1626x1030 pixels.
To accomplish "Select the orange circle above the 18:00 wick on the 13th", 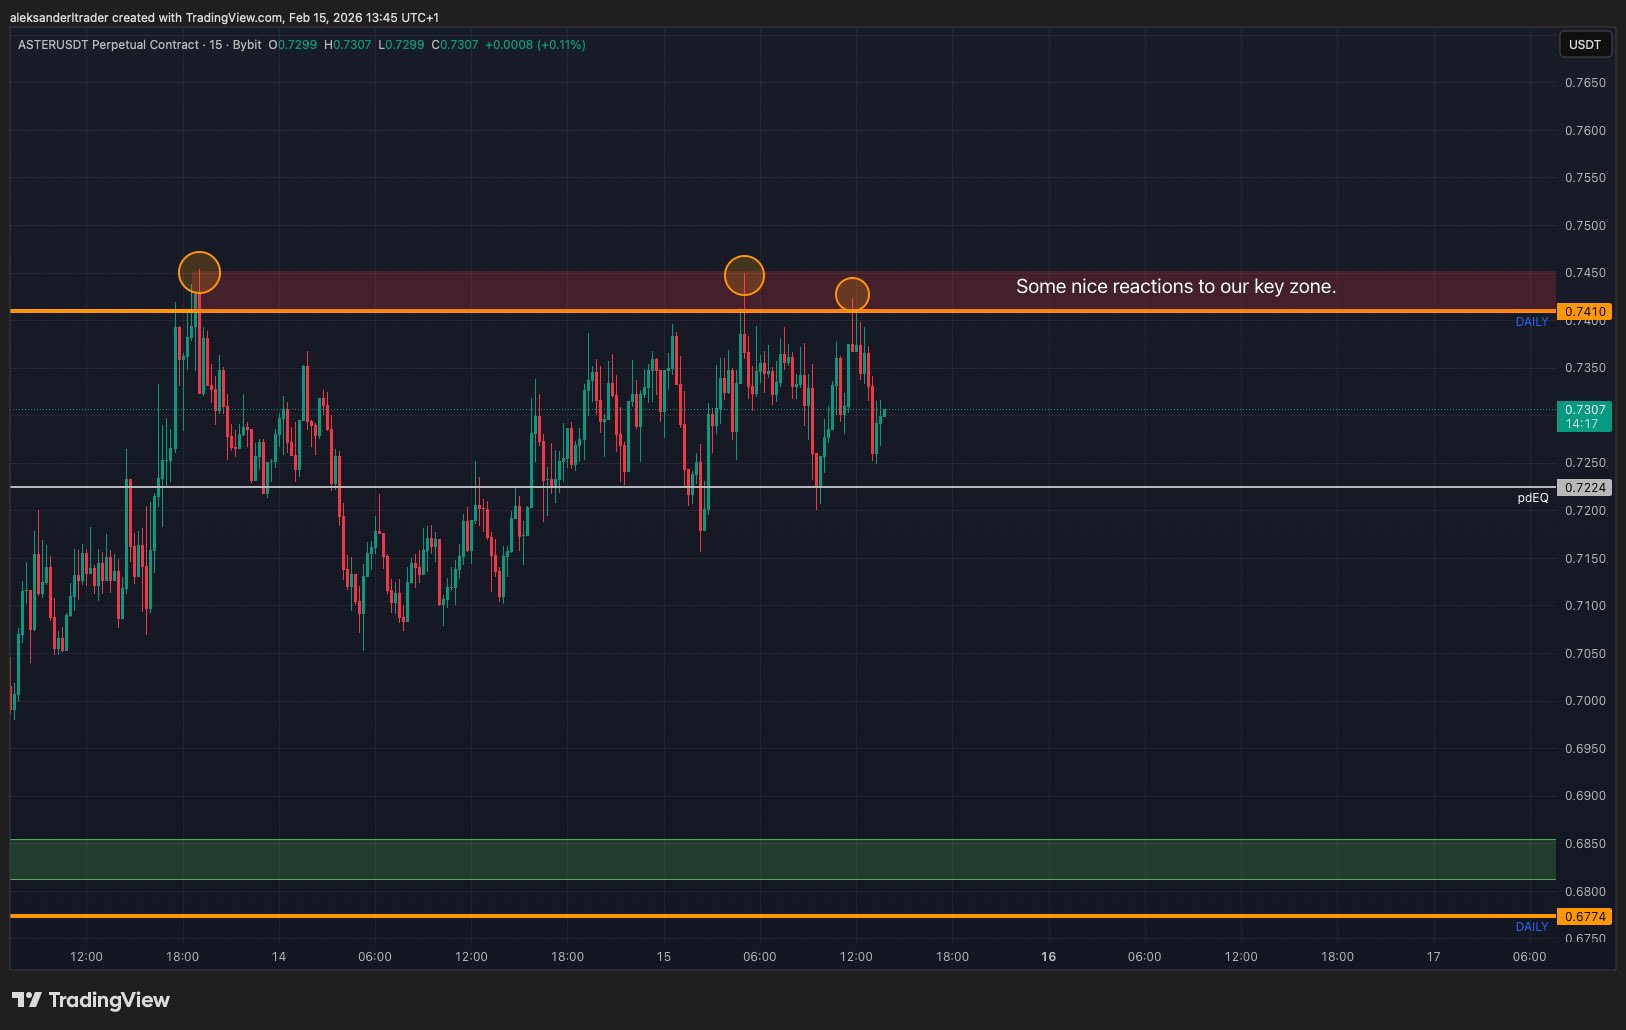I will [199, 272].
